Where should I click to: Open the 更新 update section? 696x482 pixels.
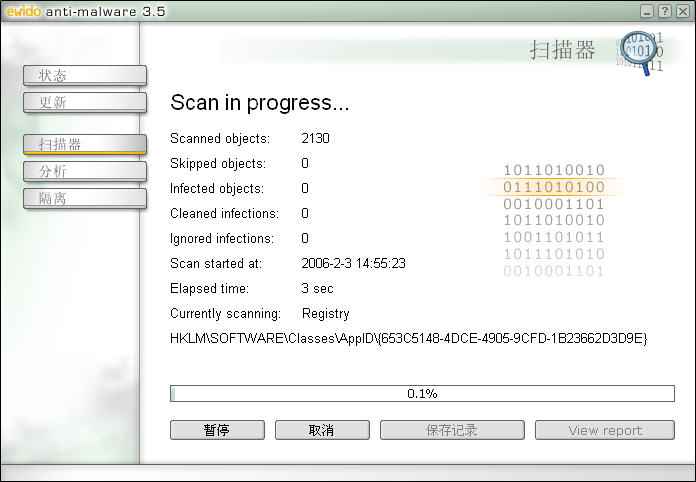[85, 103]
